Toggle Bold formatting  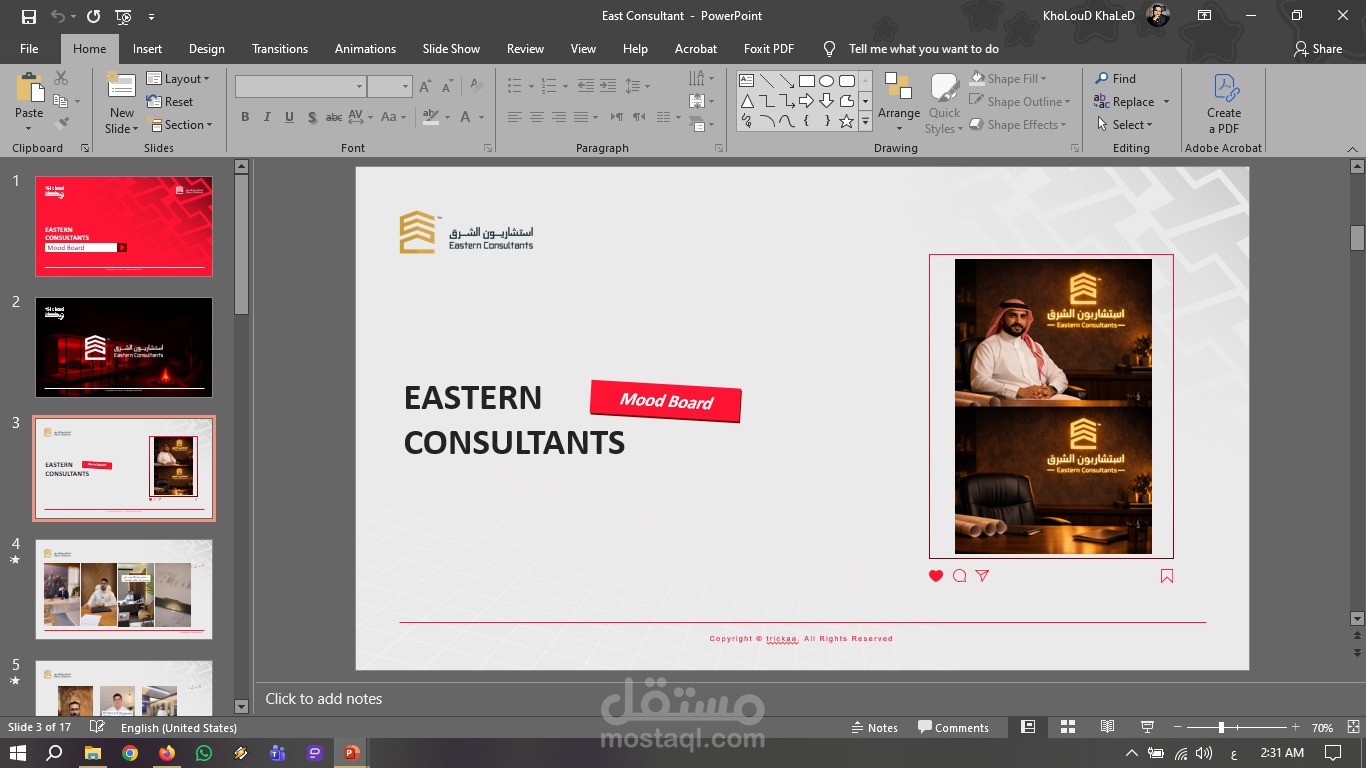tap(245, 117)
